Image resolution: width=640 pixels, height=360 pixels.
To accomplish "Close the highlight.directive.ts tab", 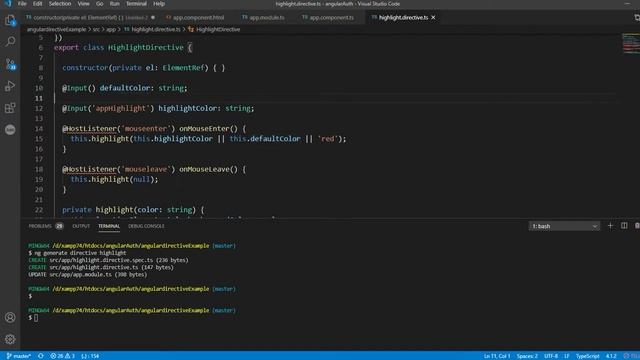I will pos(433,18).
